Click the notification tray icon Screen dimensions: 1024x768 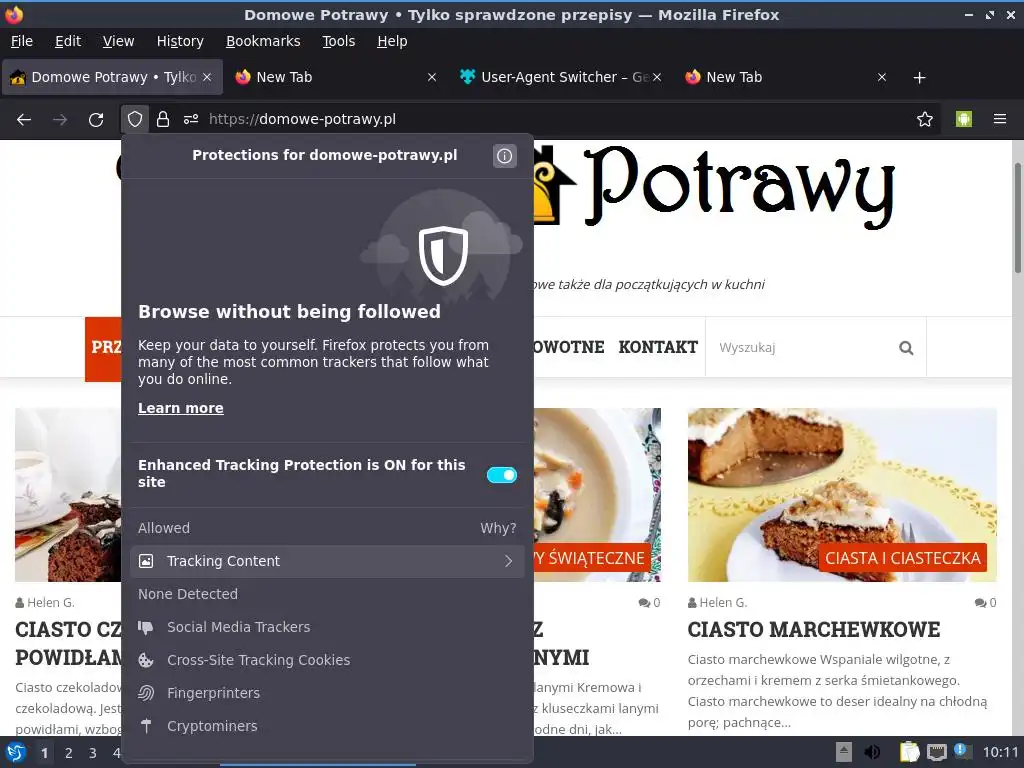(x=961, y=750)
